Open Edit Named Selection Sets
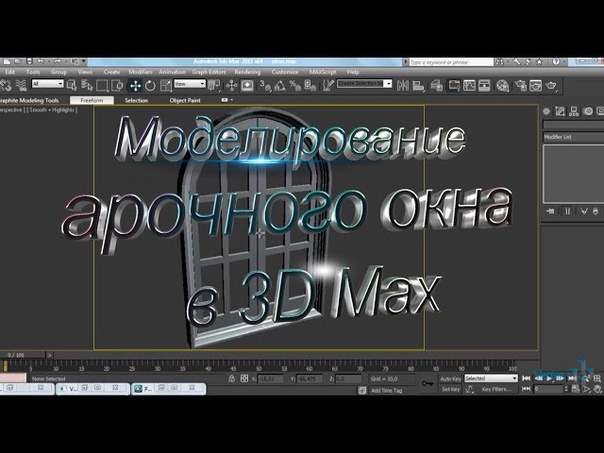This screenshot has width=604, height=453. 328,85
